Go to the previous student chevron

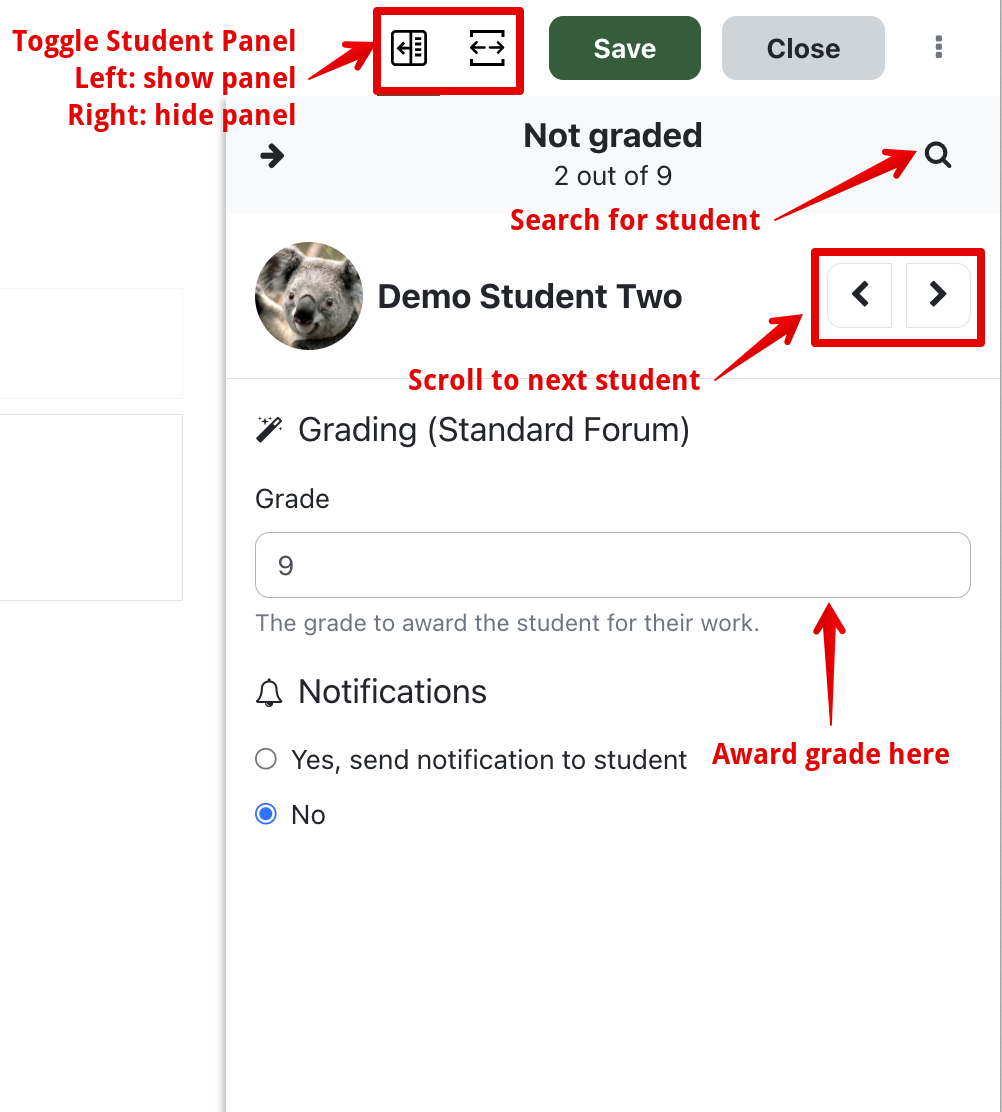pos(860,294)
